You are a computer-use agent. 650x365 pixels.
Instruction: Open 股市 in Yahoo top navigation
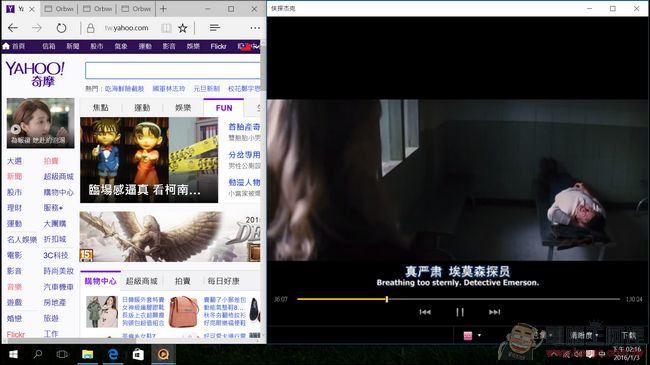point(97,46)
